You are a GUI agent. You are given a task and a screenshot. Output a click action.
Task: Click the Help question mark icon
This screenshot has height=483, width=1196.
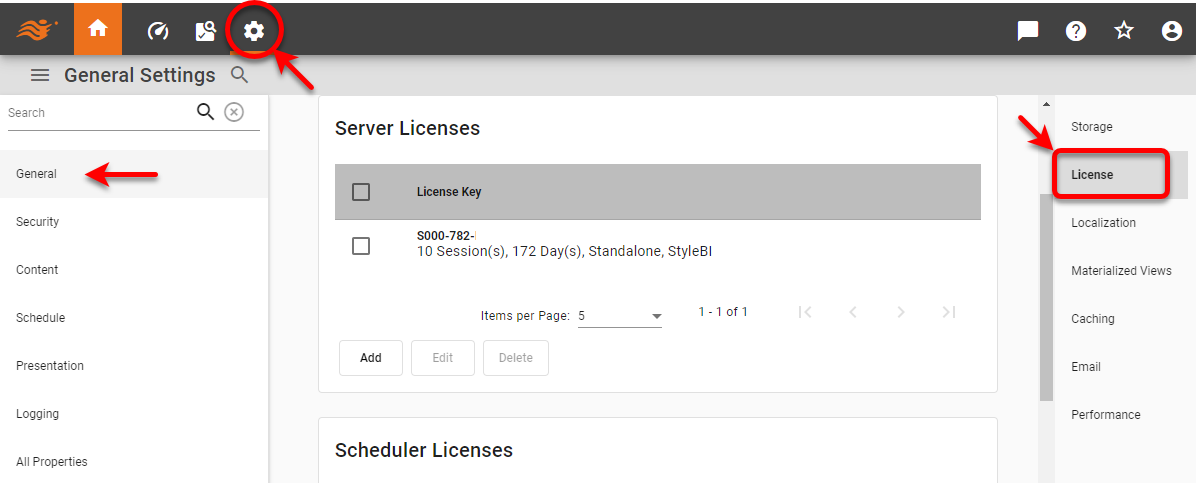1076,31
